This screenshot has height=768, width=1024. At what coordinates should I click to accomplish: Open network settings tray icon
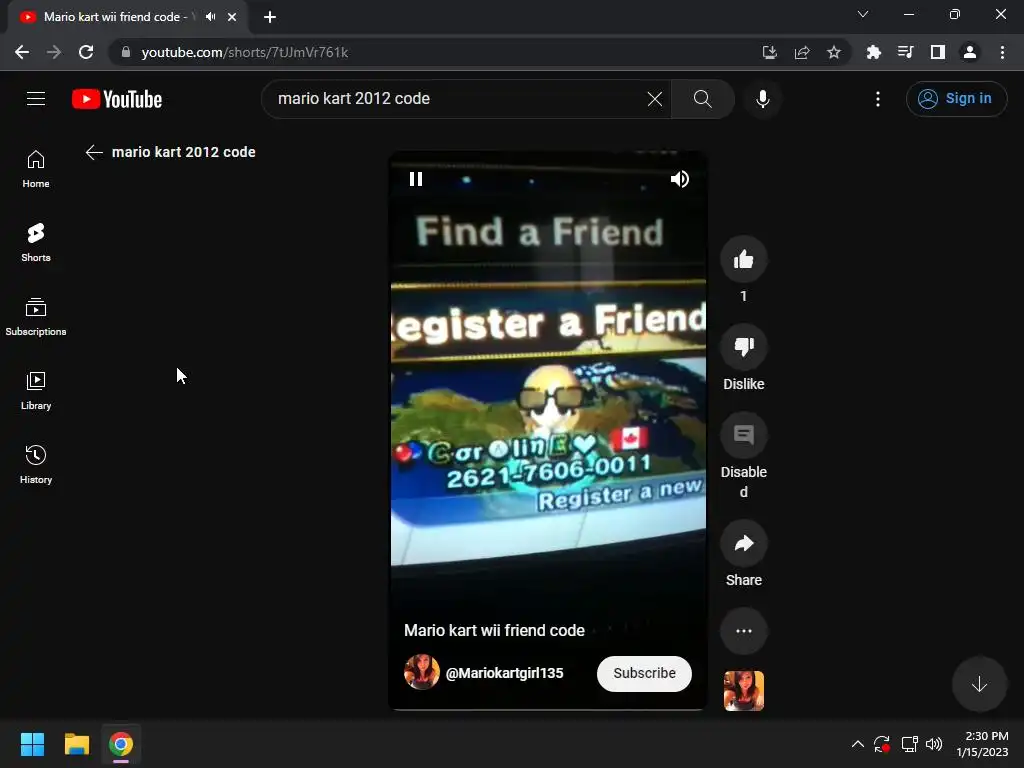click(909, 744)
